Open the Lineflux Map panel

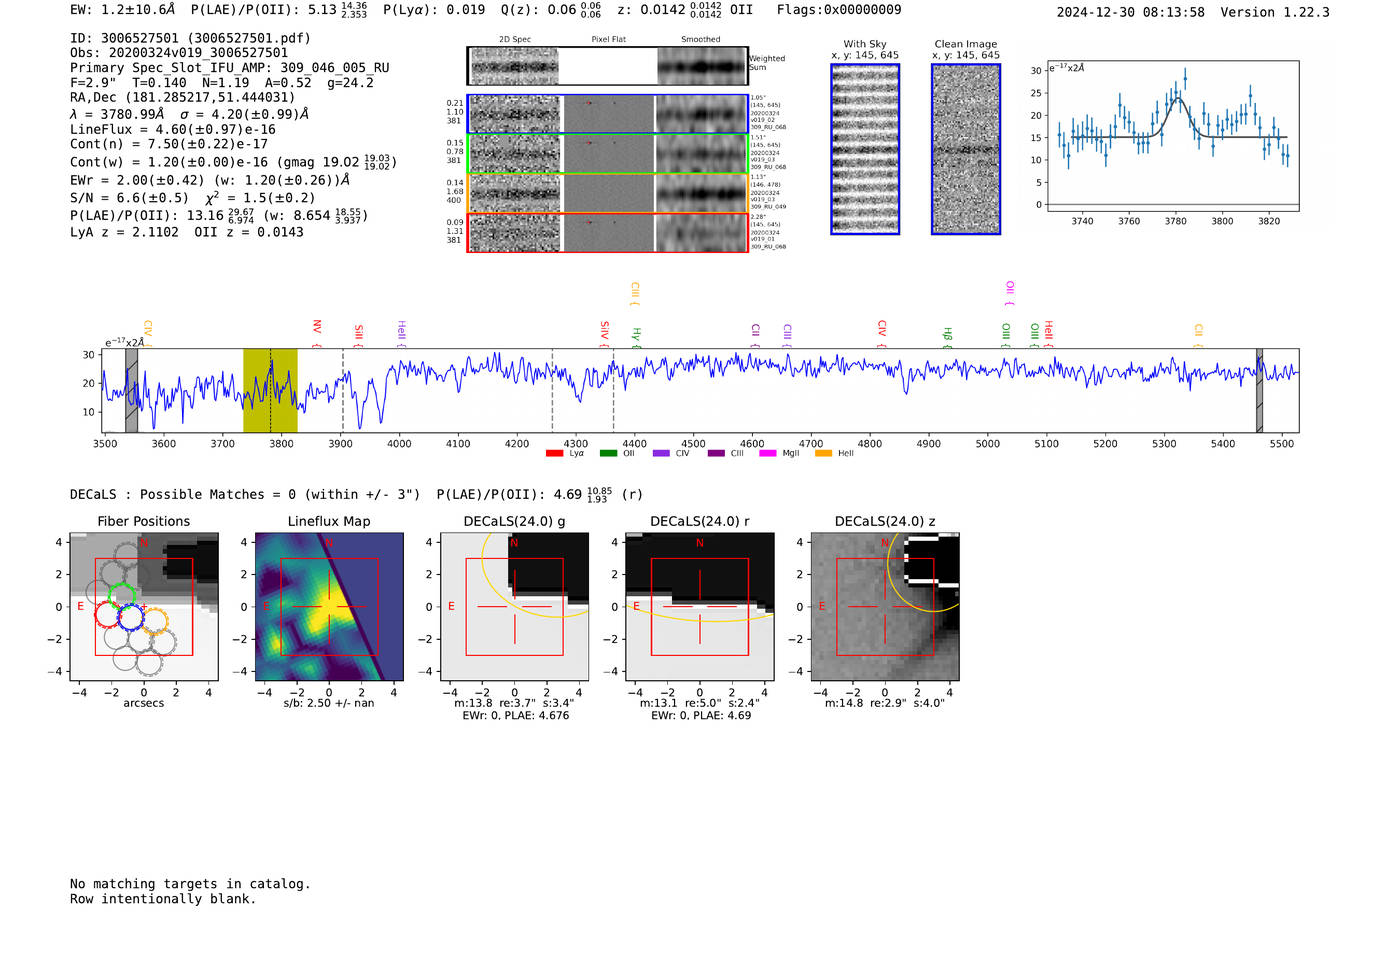click(329, 607)
